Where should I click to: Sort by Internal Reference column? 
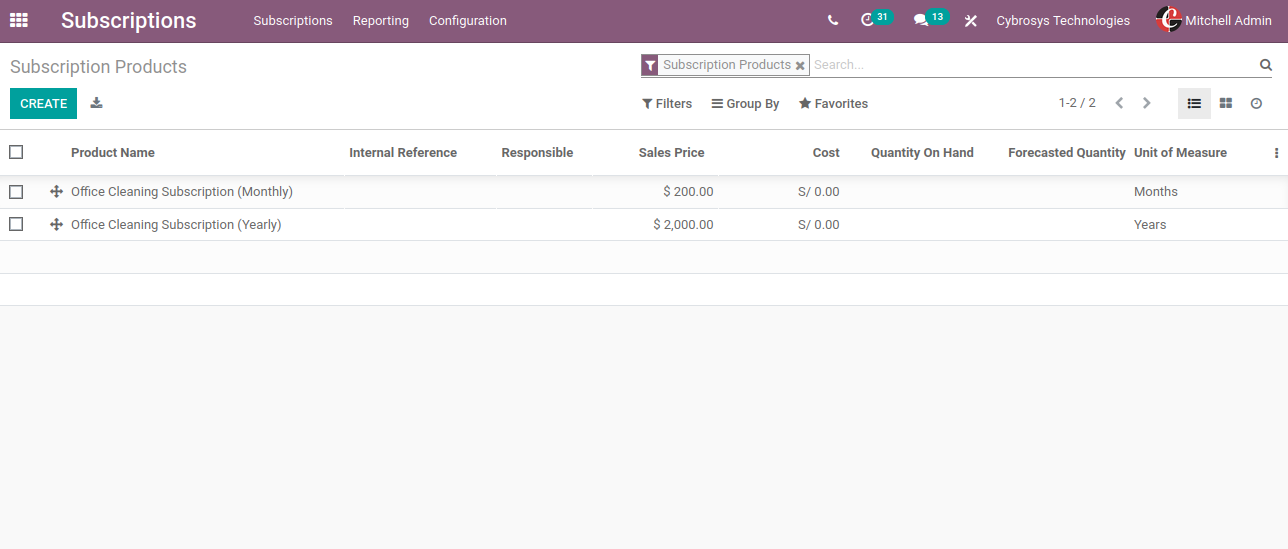(403, 153)
